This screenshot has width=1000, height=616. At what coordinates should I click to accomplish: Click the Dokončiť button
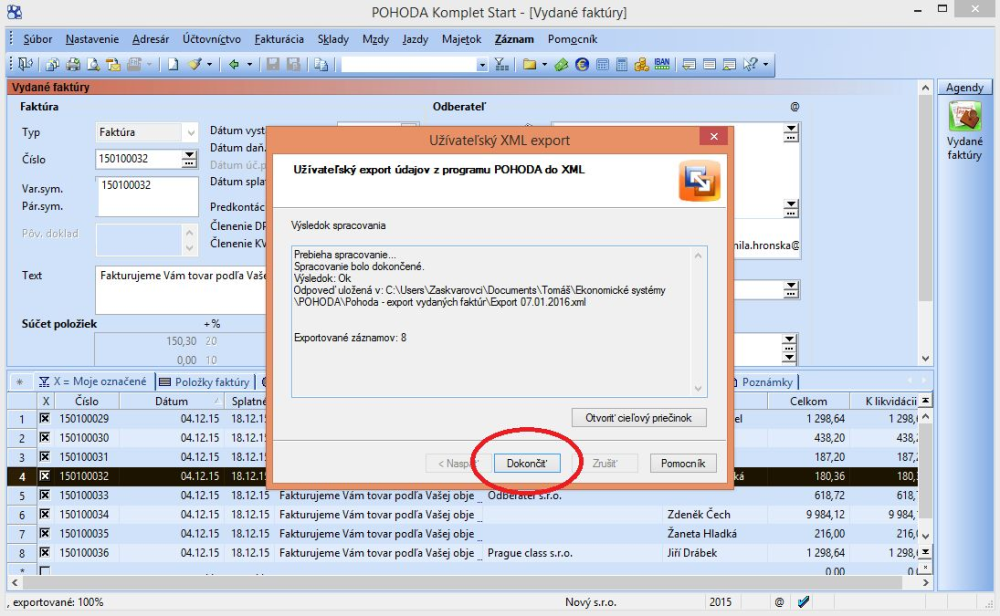pos(527,463)
